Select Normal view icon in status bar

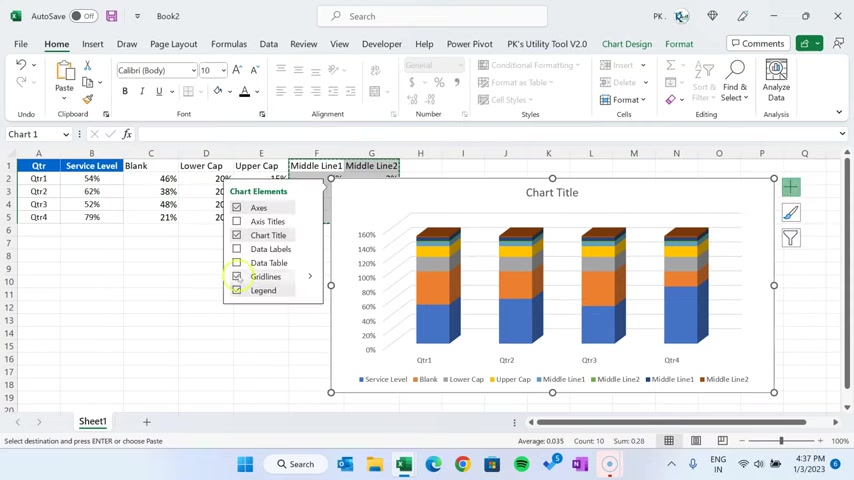pyautogui.click(x=669, y=441)
